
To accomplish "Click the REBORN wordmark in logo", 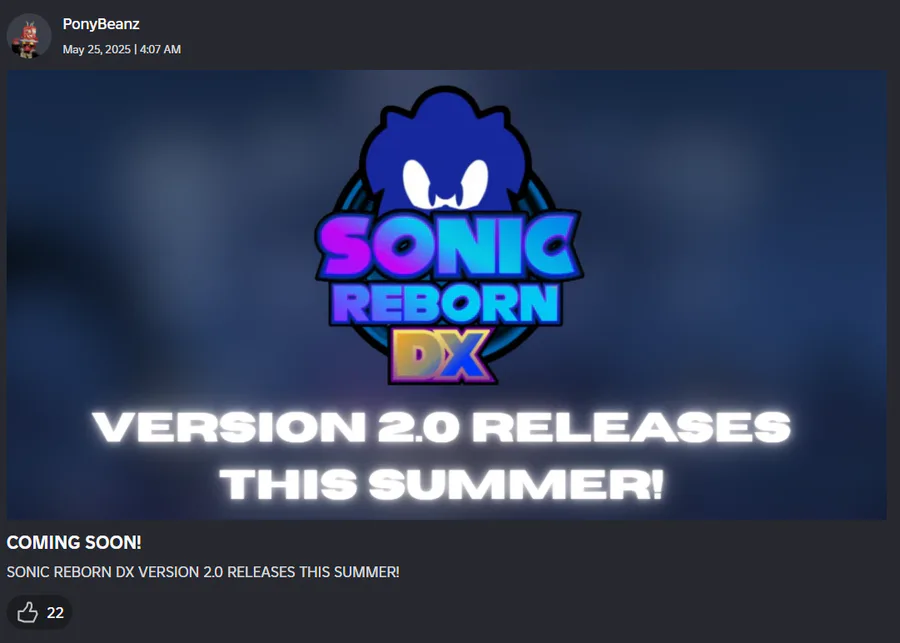I will (445, 303).
